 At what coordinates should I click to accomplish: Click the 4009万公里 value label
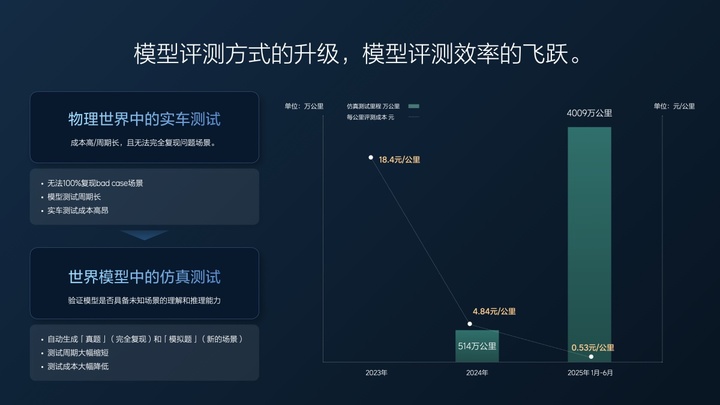[590, 113]
